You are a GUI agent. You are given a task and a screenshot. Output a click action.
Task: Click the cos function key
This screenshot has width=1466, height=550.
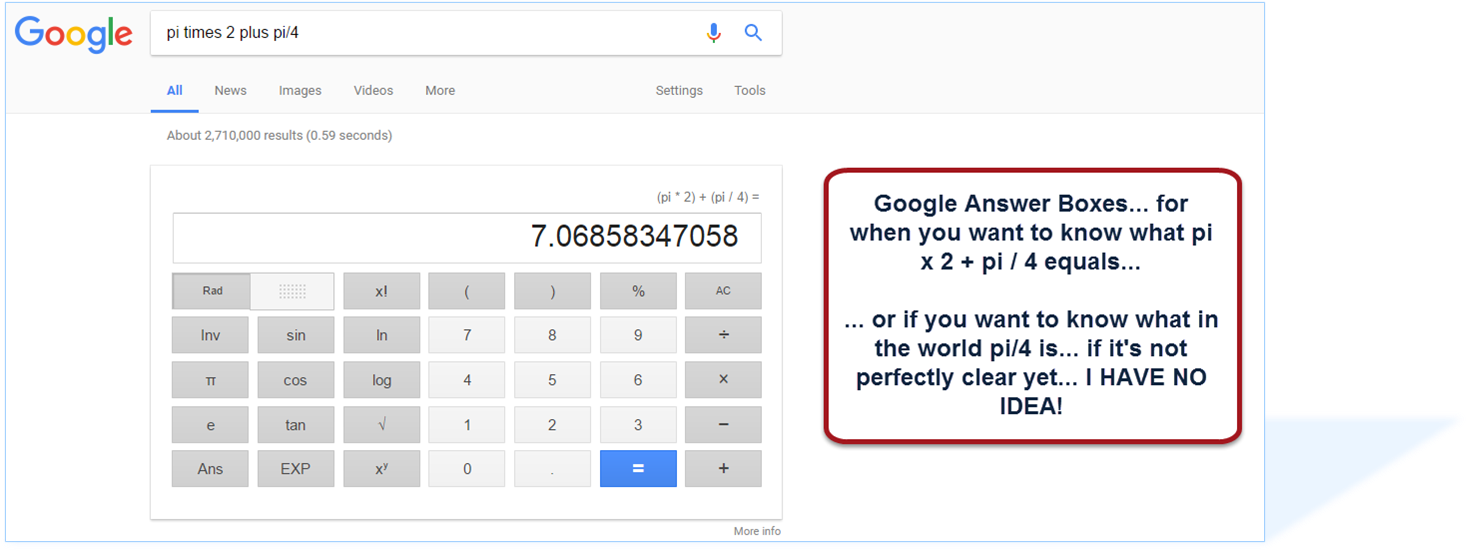[x=296, y=380]
